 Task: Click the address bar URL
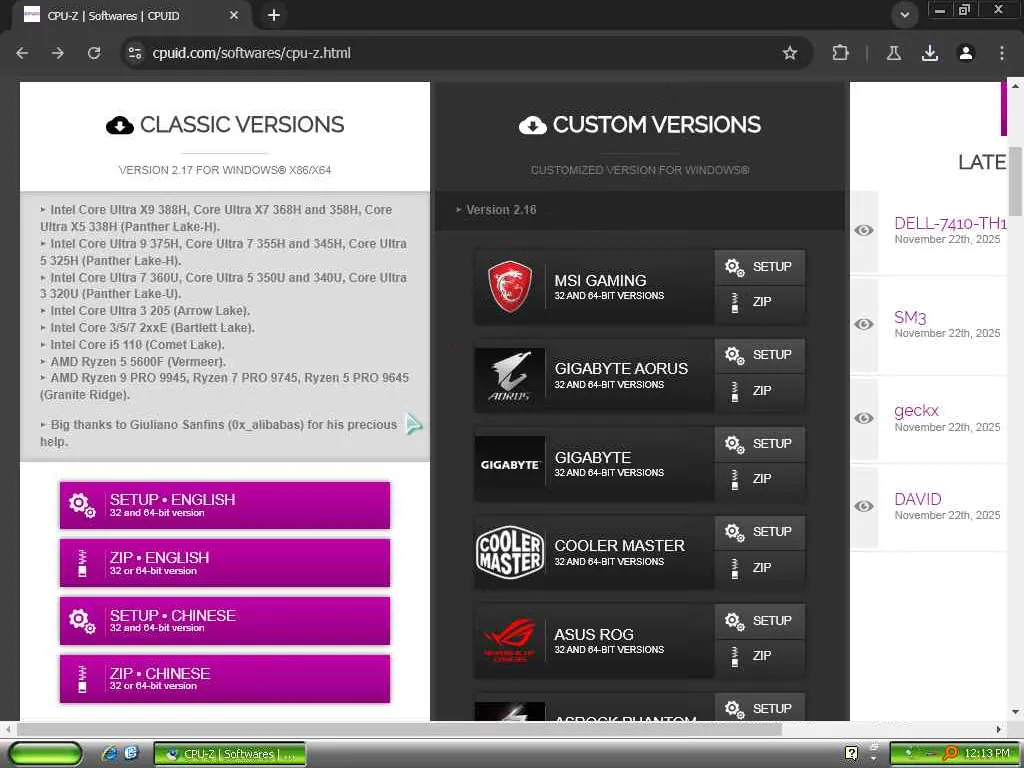[251, 53]
